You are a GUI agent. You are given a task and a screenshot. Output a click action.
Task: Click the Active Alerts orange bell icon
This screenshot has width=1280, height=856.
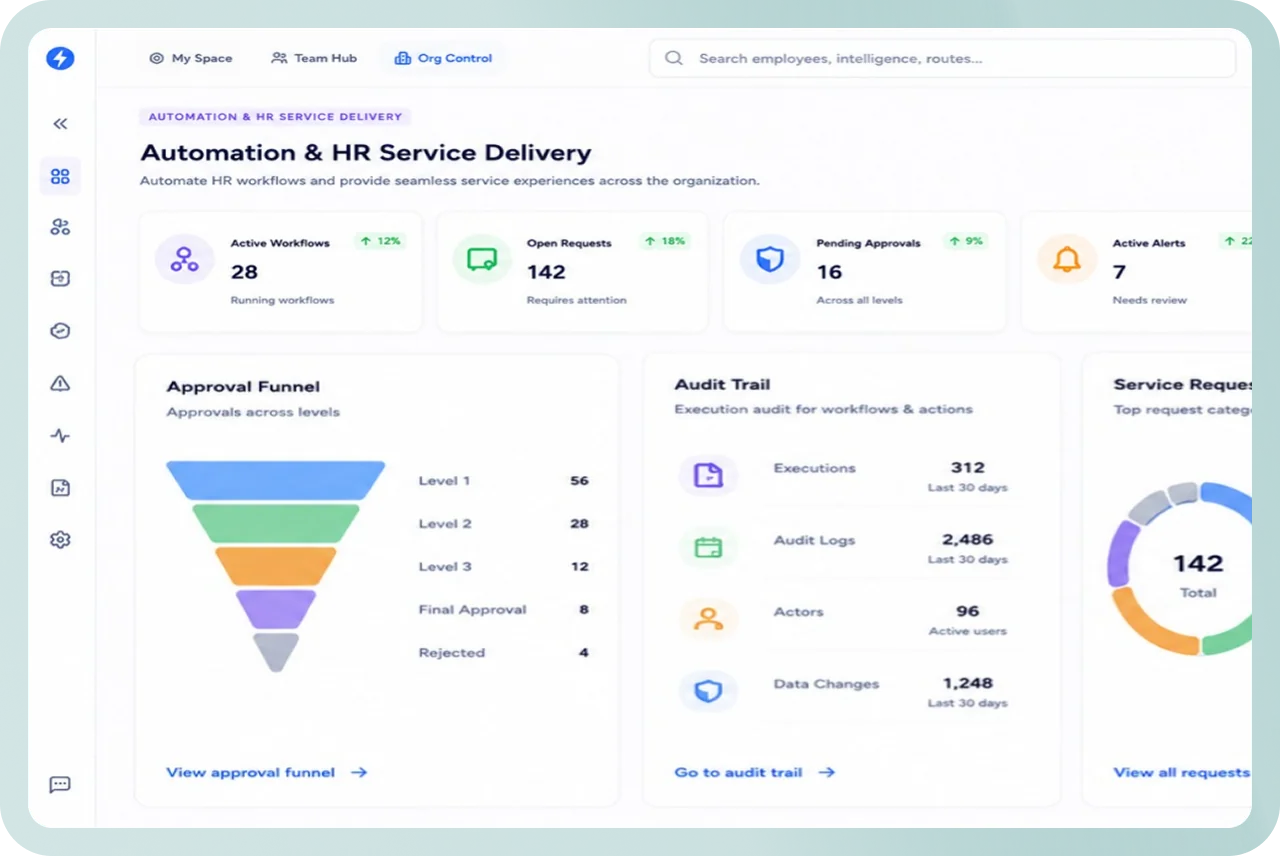(1067, 260)
